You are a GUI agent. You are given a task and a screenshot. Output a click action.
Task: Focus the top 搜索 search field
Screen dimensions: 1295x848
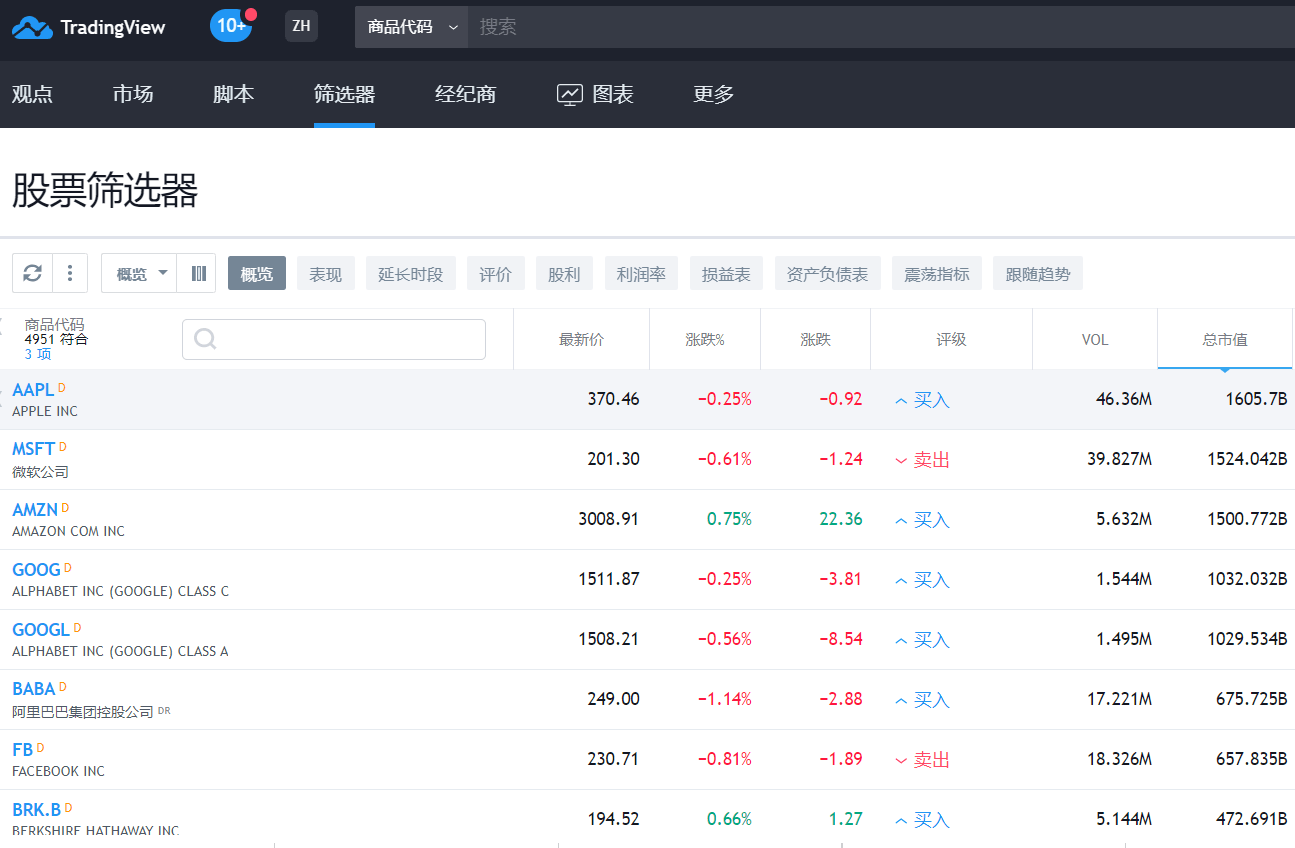tap(880, 27)
